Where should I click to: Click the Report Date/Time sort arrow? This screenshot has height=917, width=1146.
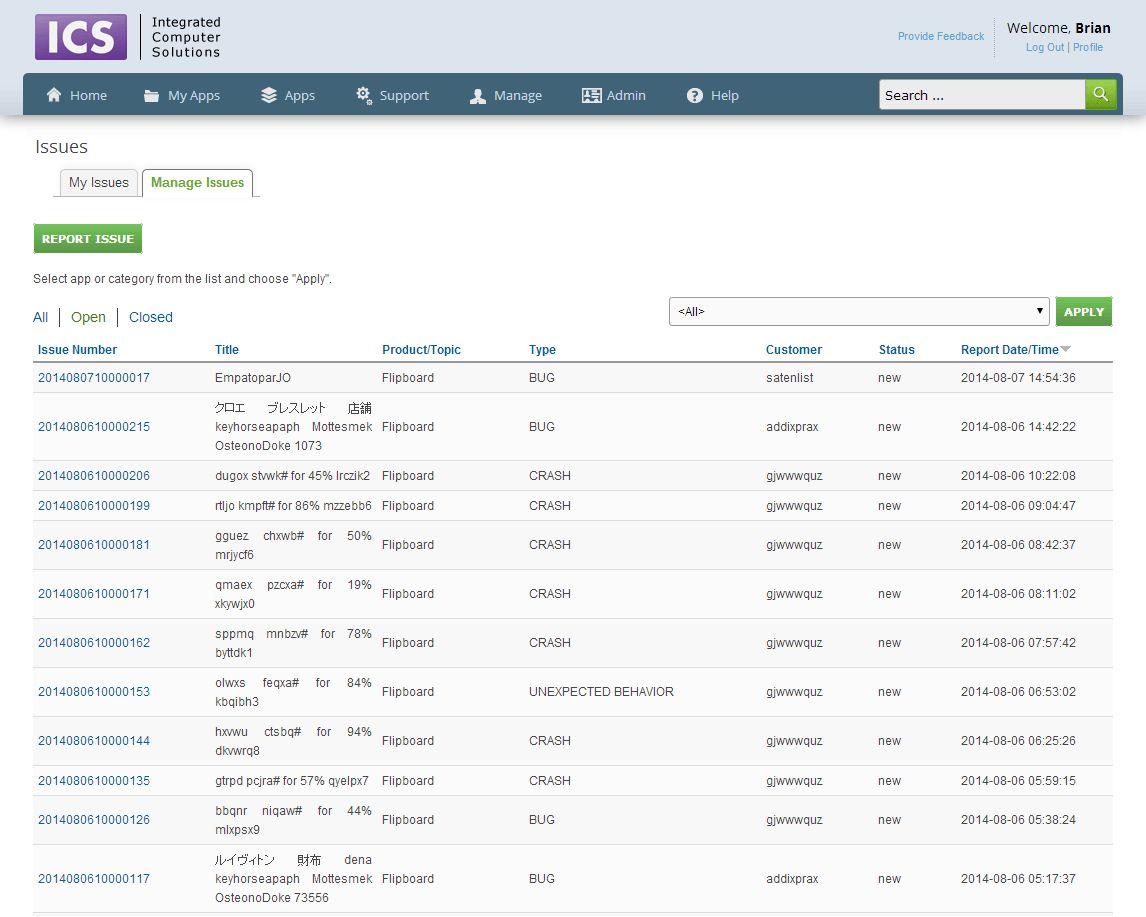[1066, 349]
